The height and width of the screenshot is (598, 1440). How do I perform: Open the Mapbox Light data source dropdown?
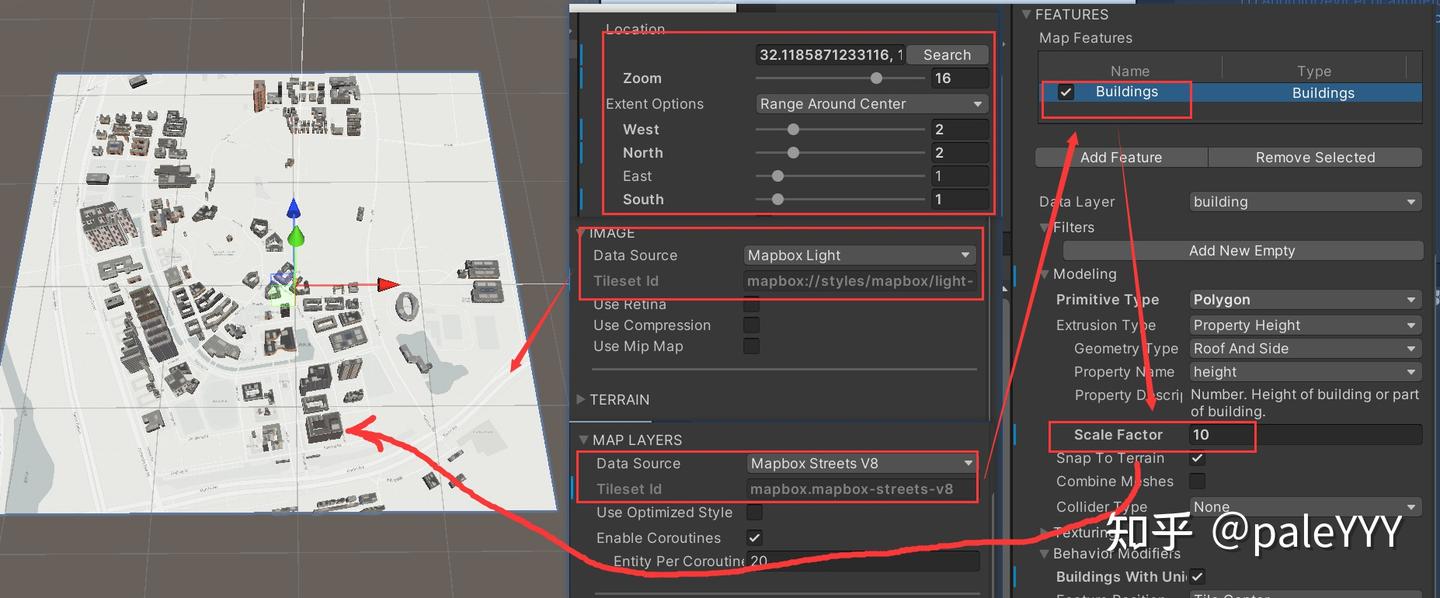[858, 255]
